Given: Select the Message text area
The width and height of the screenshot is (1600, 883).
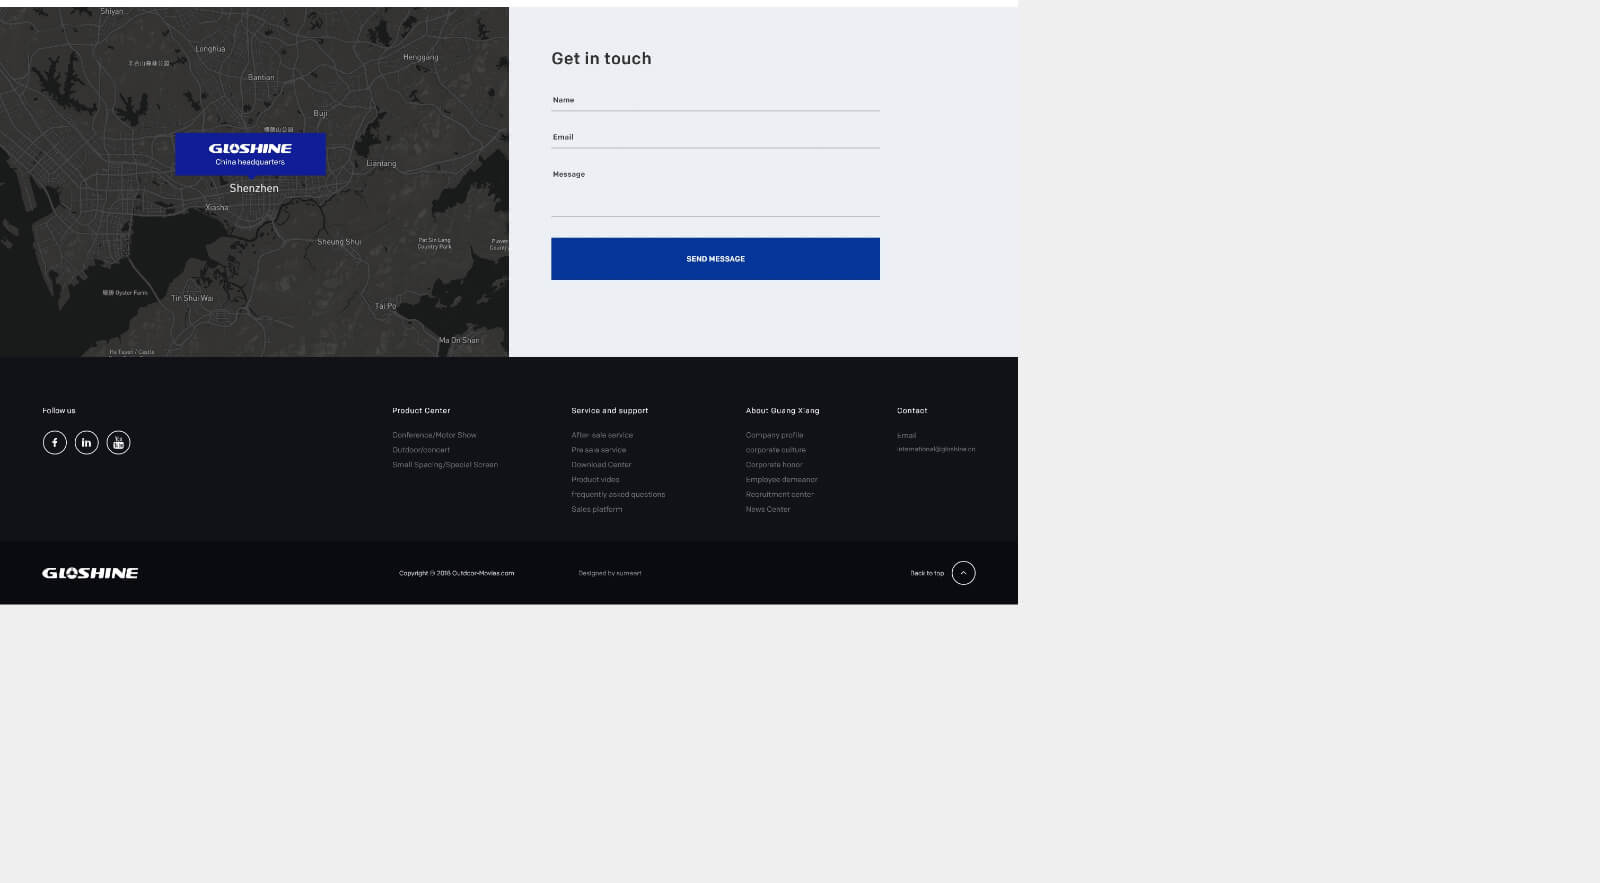Looking at the screenshot, I should pos(715,194).
